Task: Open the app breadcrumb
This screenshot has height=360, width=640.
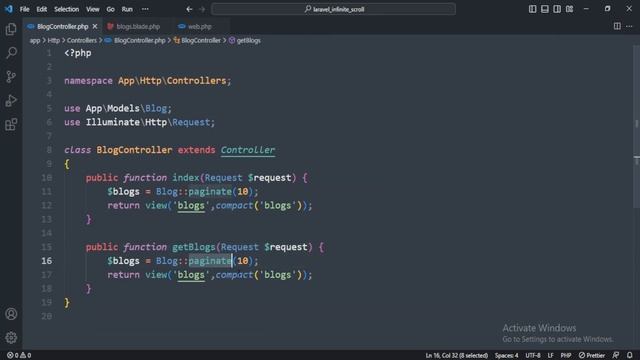Action: point(35,40)
